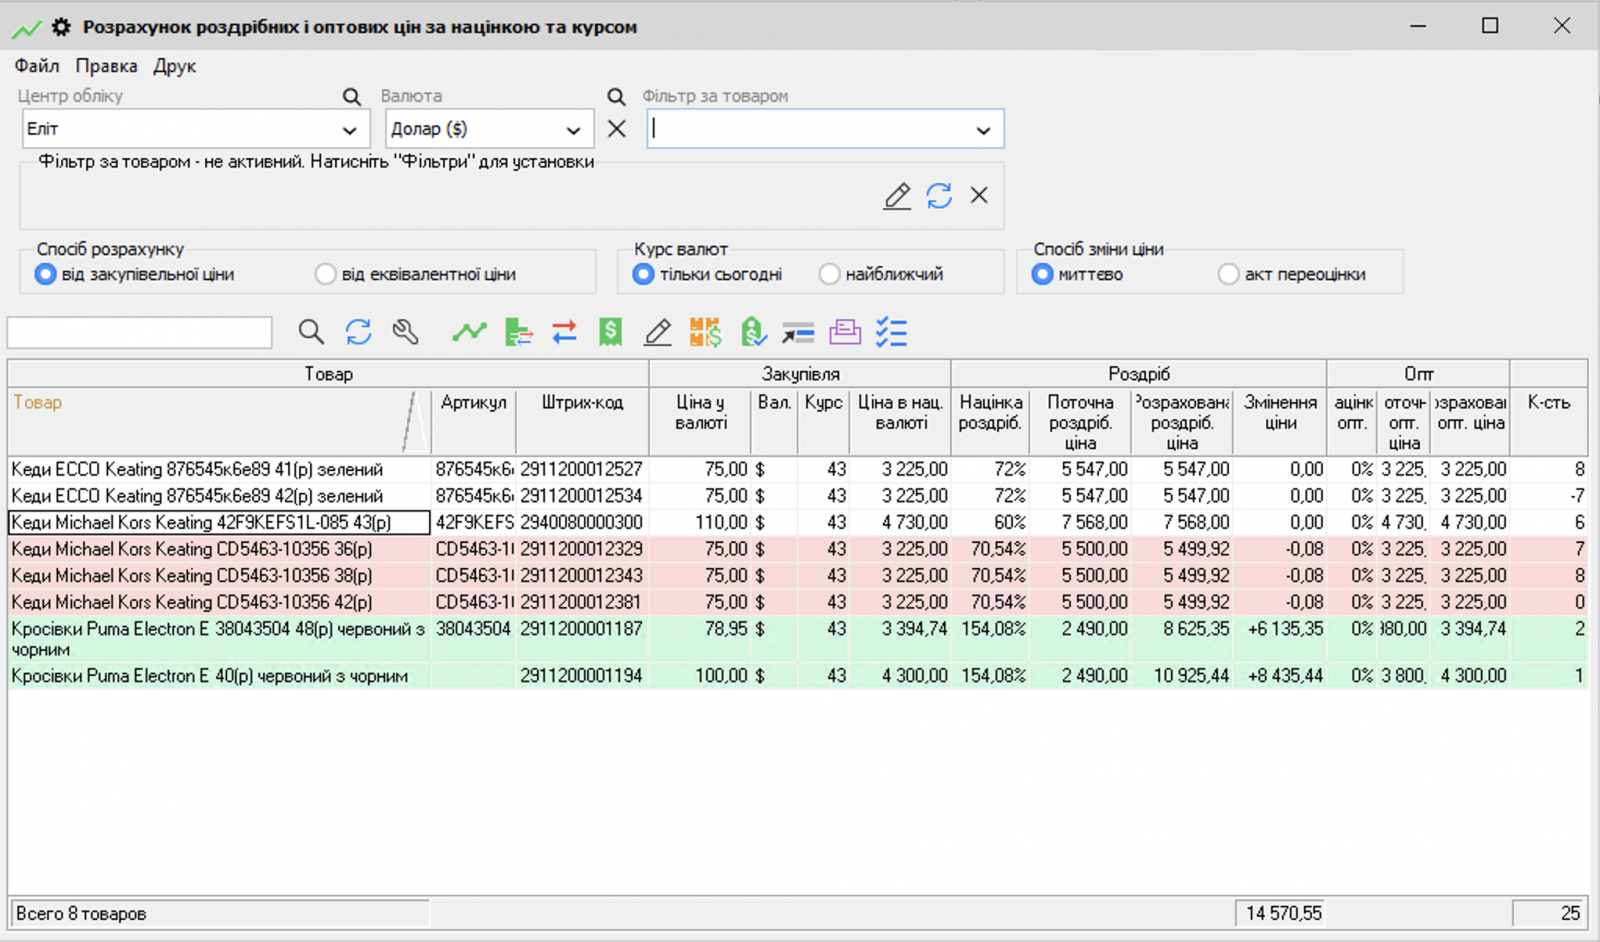Click the blue checklist toolbar icon
Screen dimensions: 1600x942
(x=891, y=332)
